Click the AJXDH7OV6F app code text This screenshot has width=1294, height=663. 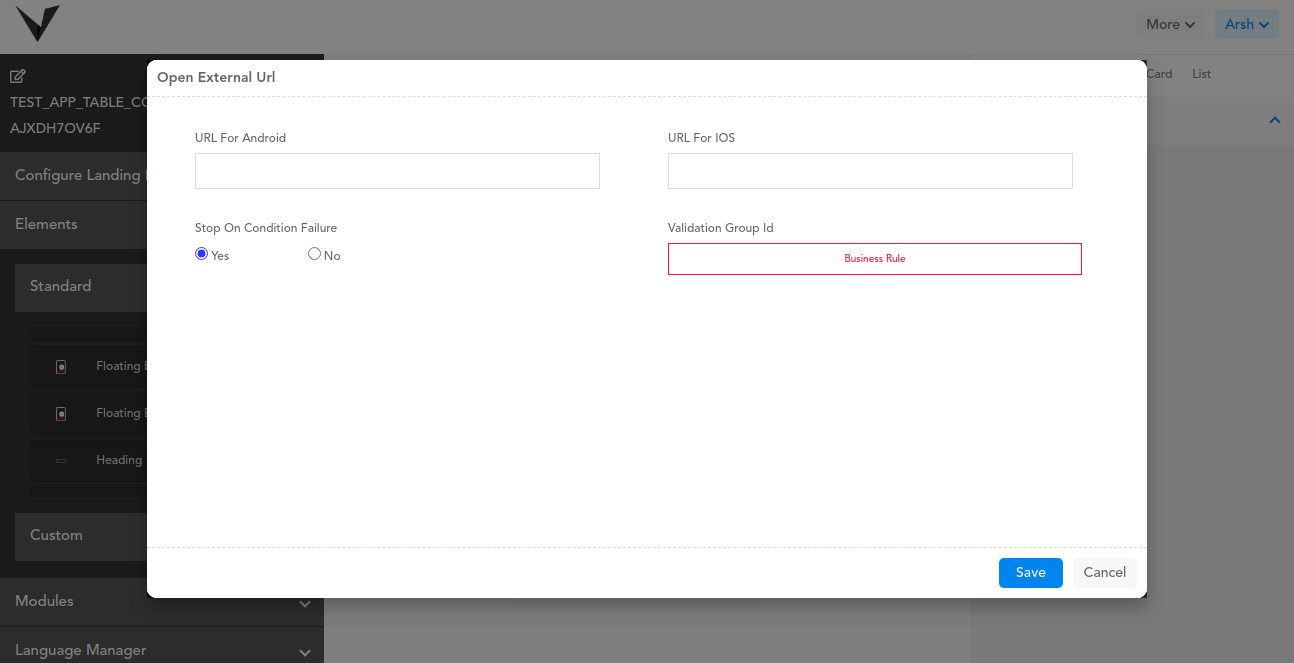tap(55, 128)
